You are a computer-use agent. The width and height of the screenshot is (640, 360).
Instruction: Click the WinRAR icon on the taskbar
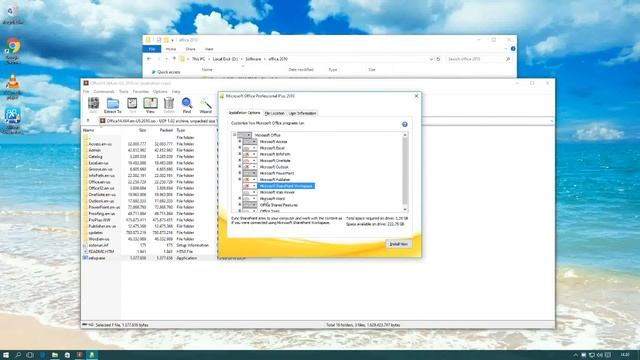[80, 355]
